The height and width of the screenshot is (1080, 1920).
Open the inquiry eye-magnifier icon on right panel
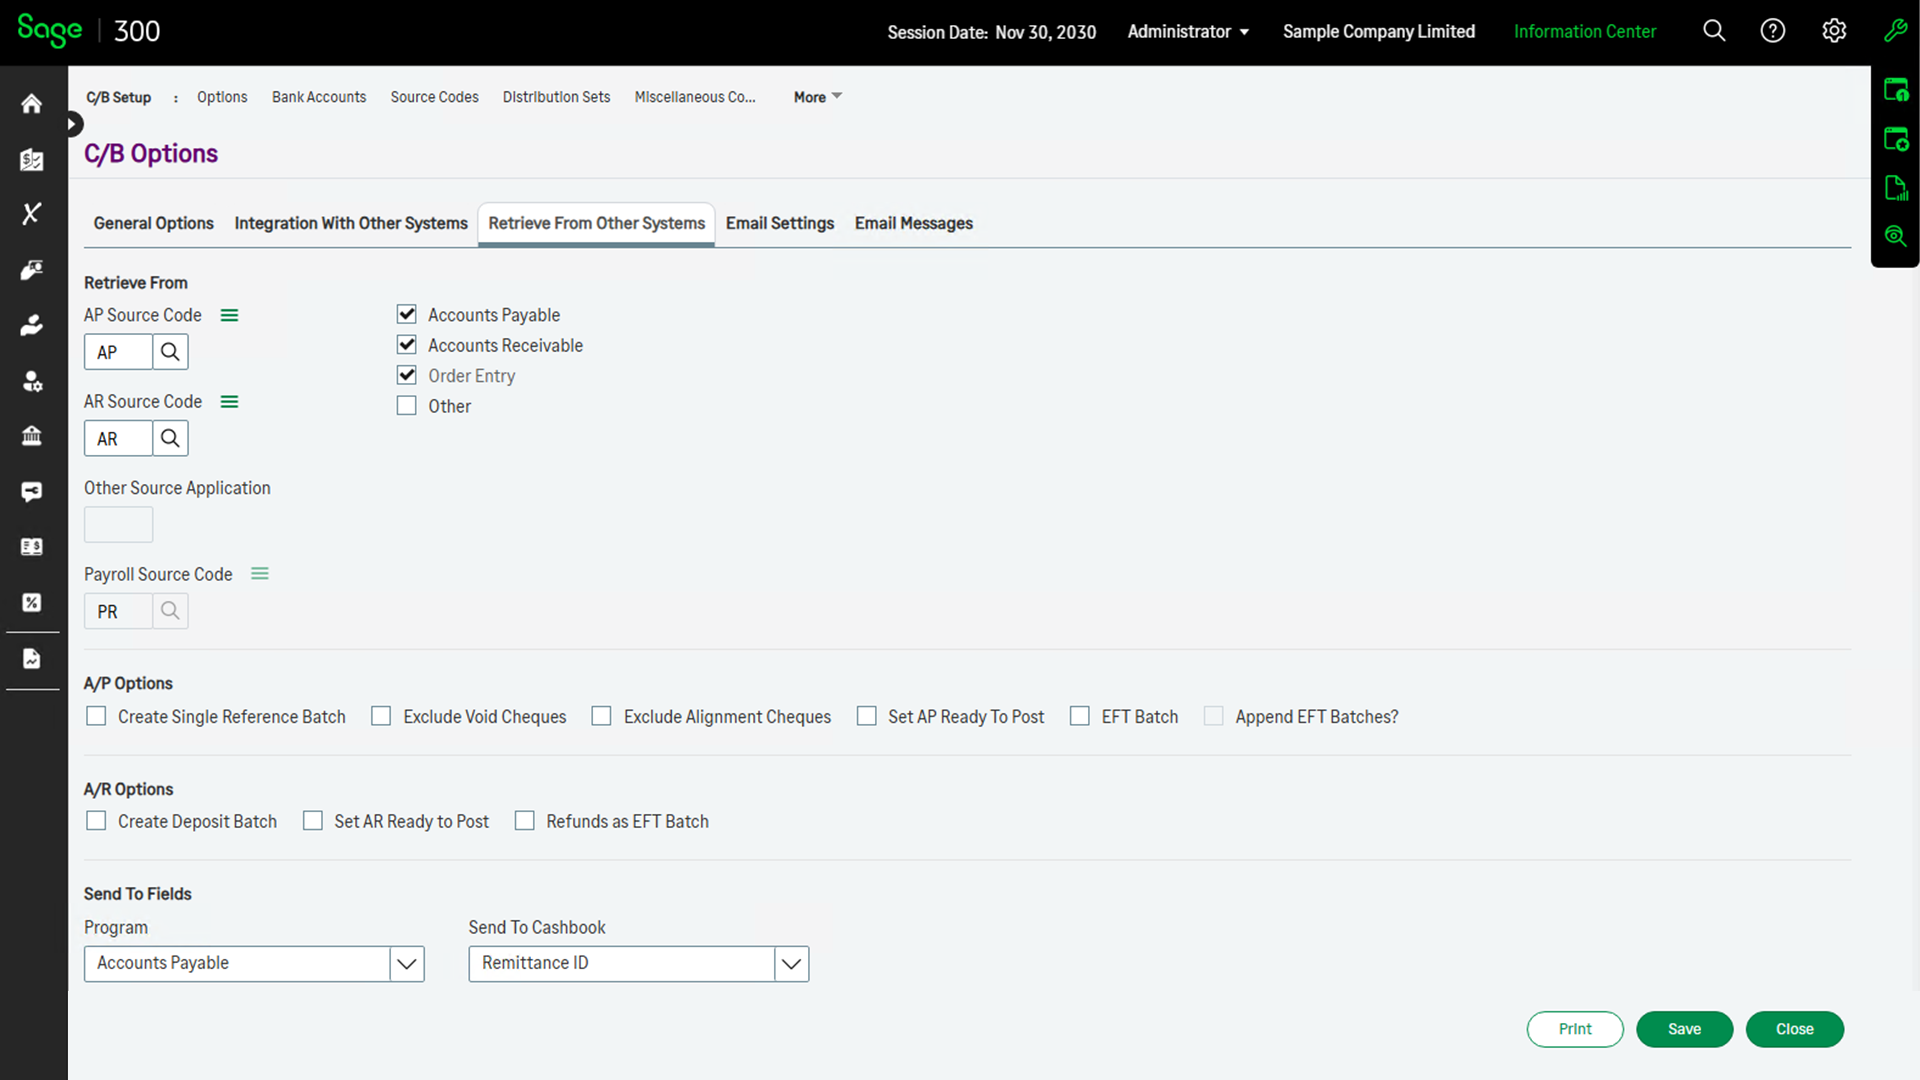(x=1896, y=236)
